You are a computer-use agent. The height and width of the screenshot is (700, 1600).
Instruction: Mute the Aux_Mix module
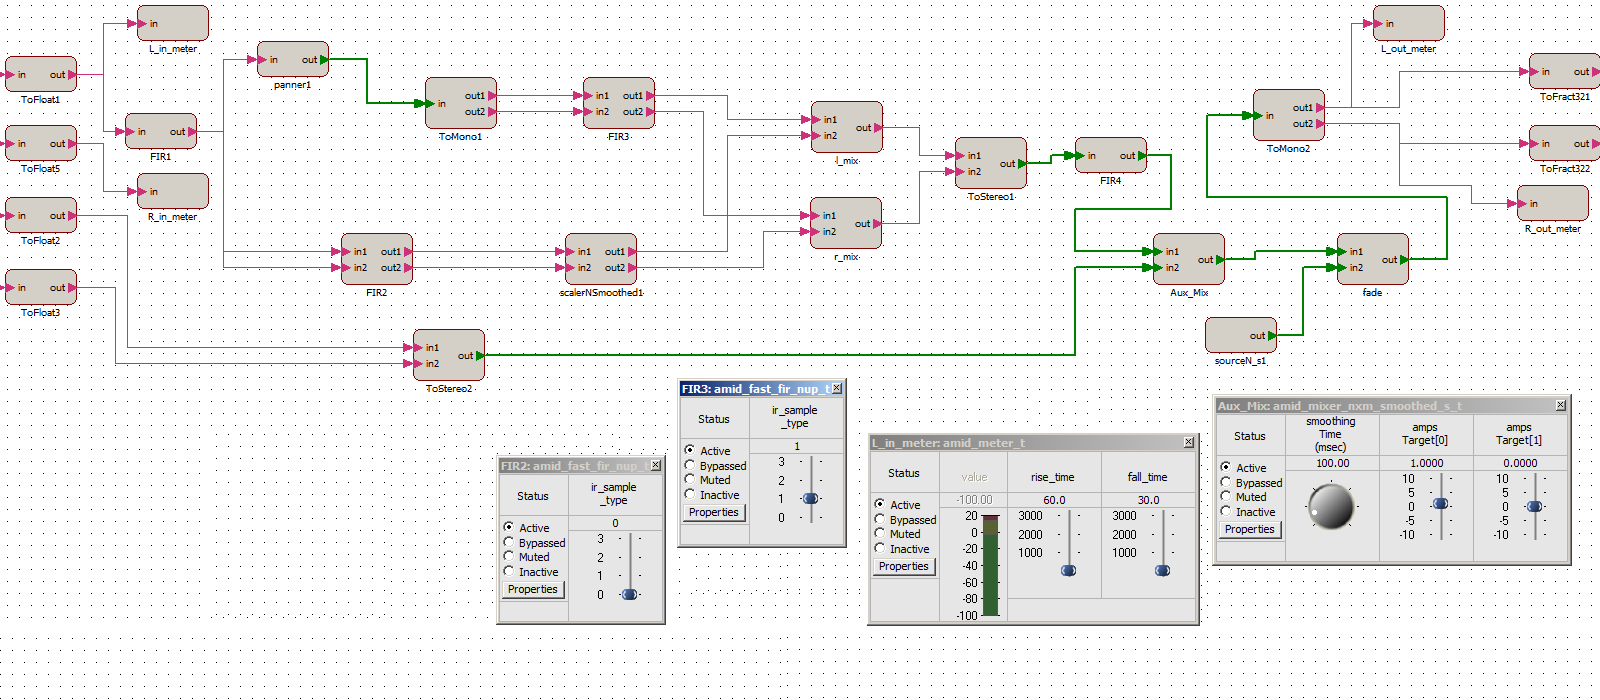pos(1225,497)
